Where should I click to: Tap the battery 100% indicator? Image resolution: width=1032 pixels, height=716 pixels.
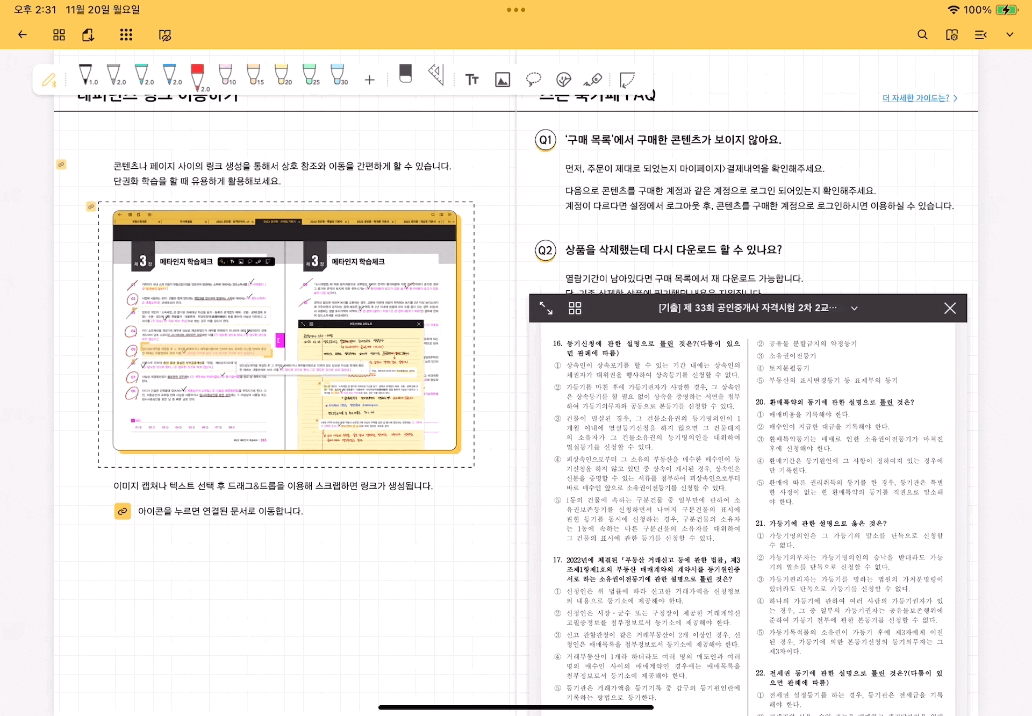(x=991, y=10)
